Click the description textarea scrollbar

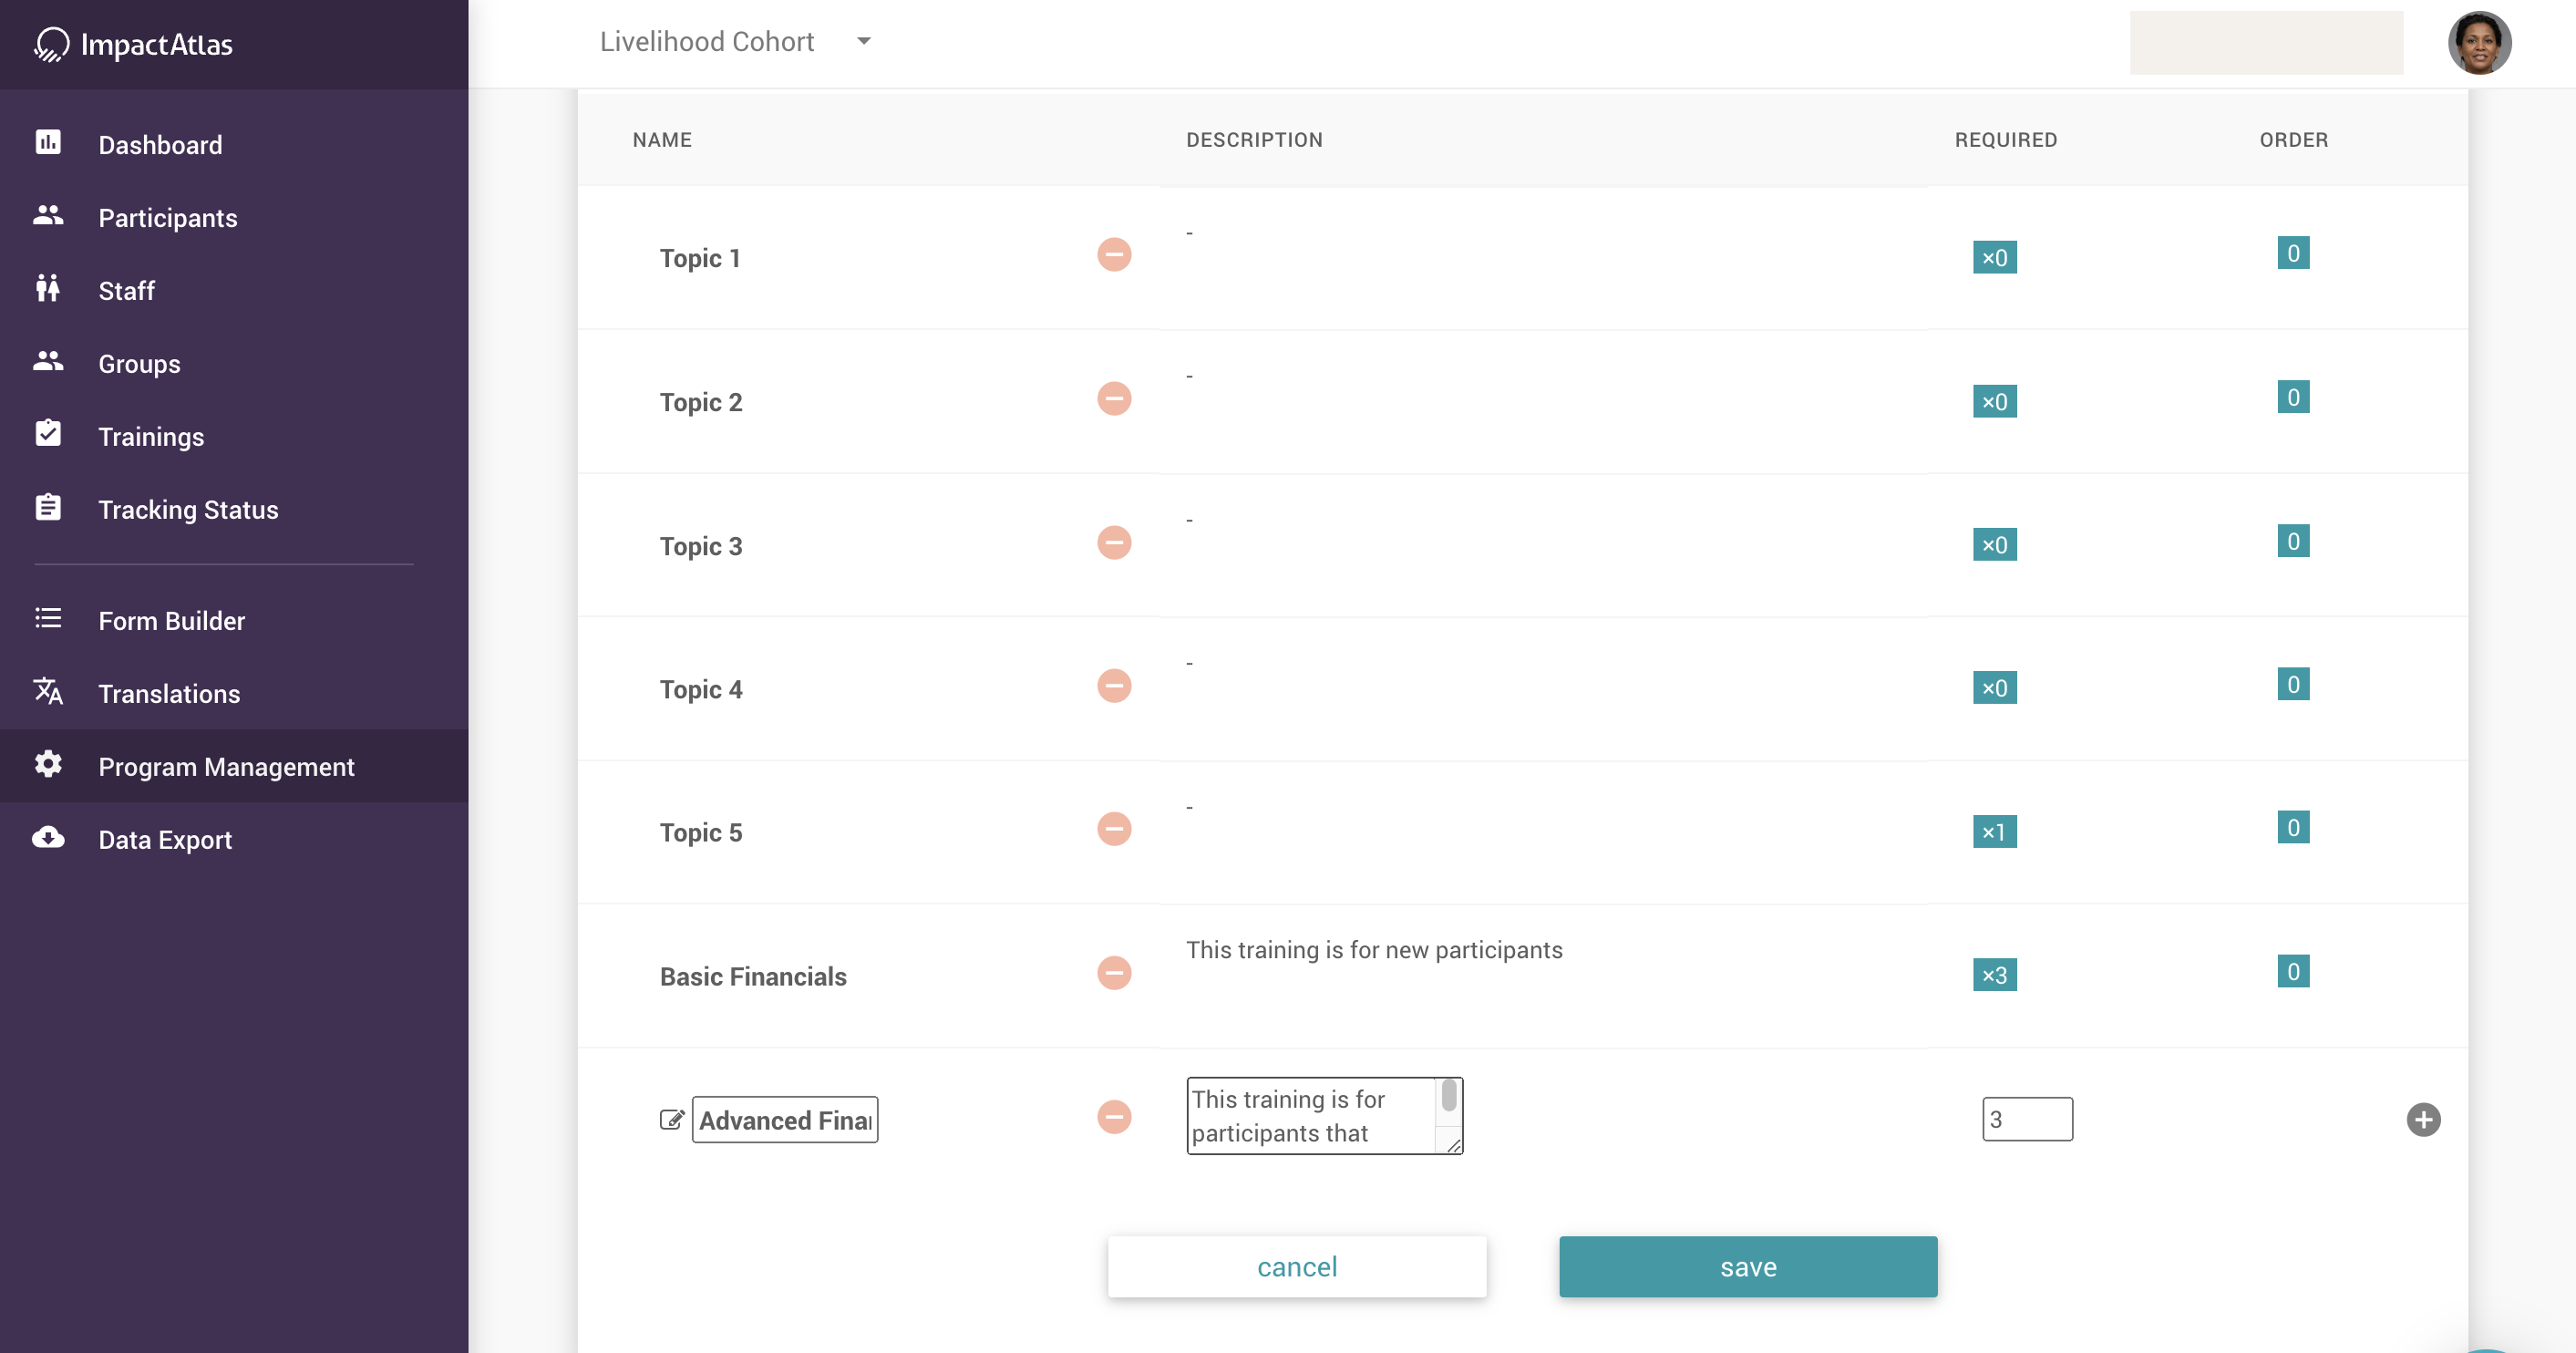[x=1448, y=1098]
